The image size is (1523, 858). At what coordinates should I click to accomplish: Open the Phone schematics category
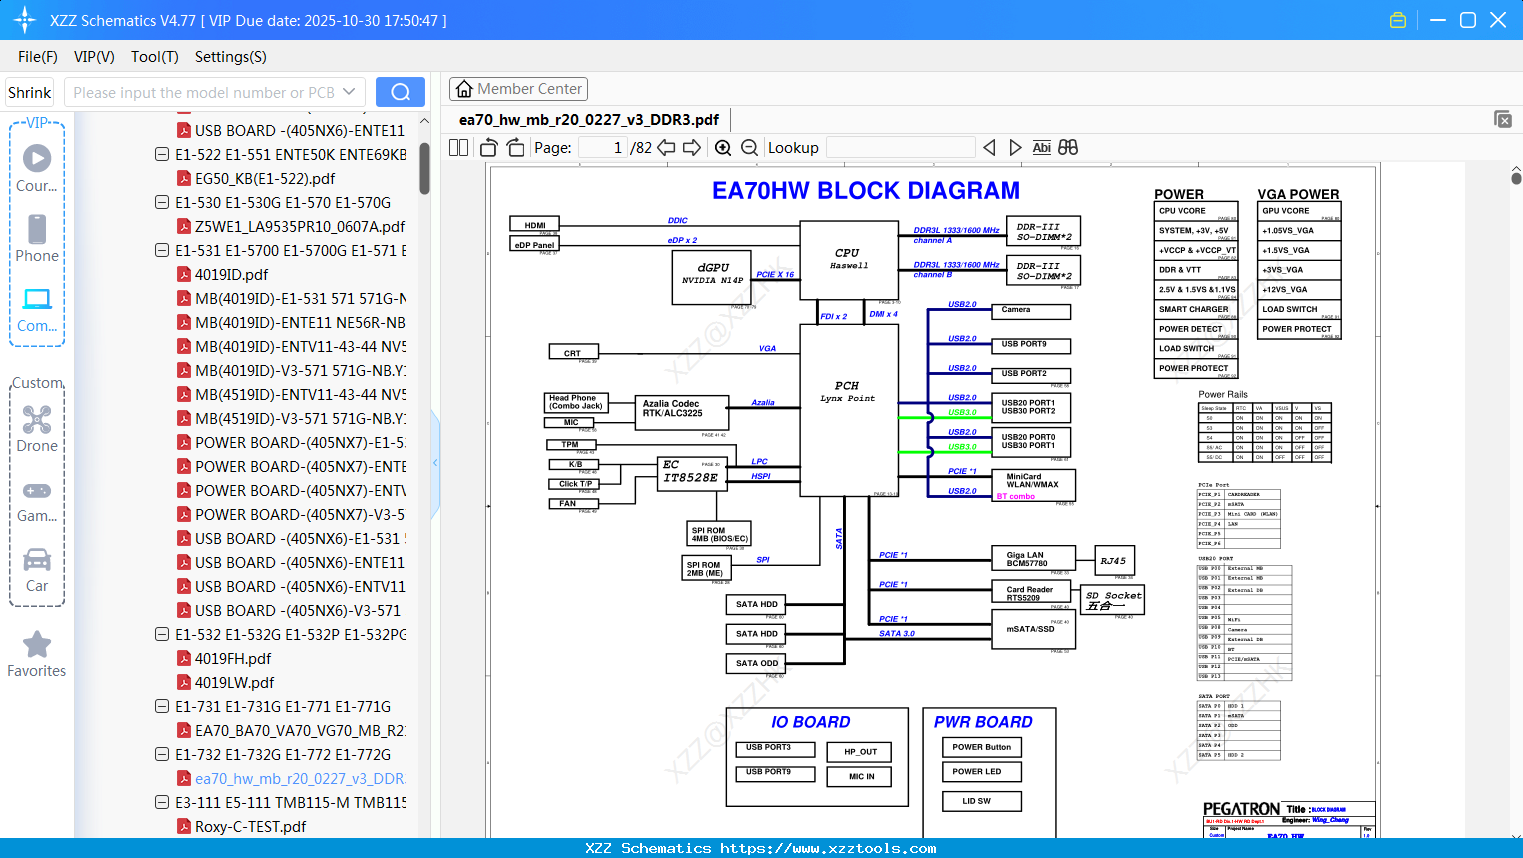[x=37, y=239]
